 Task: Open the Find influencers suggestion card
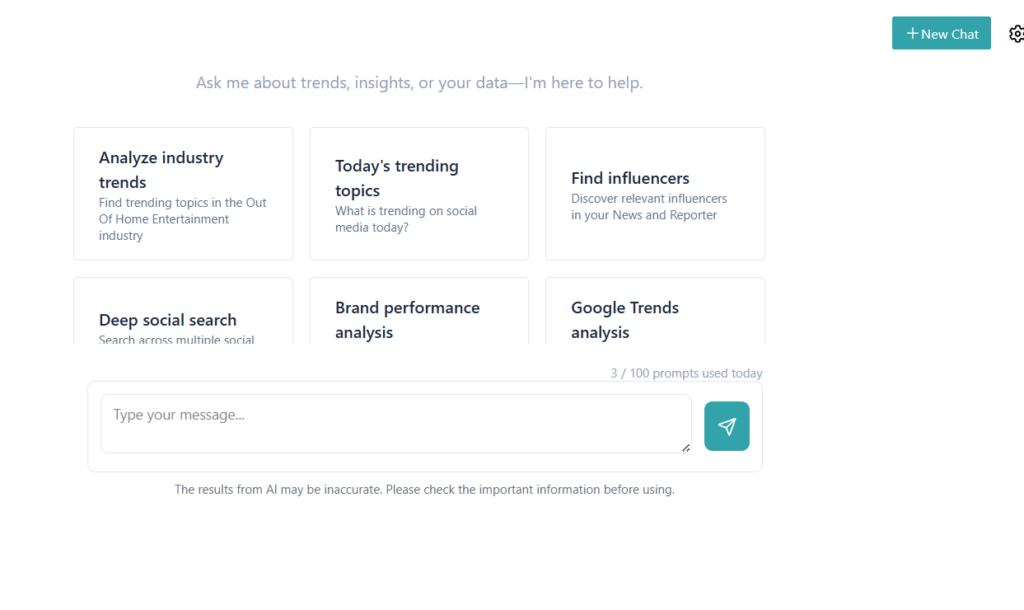pos(655,194)
